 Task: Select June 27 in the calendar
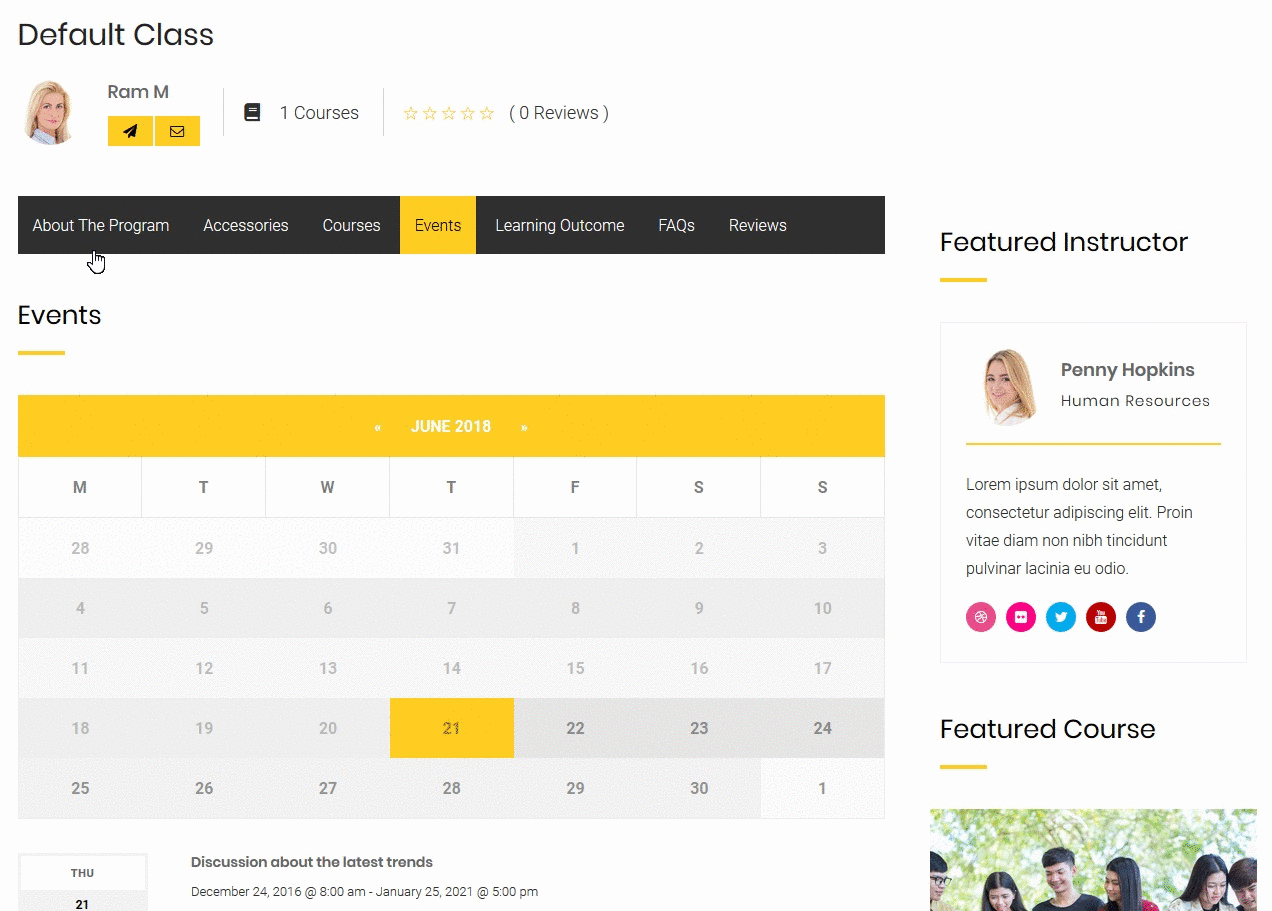[328, 788]
